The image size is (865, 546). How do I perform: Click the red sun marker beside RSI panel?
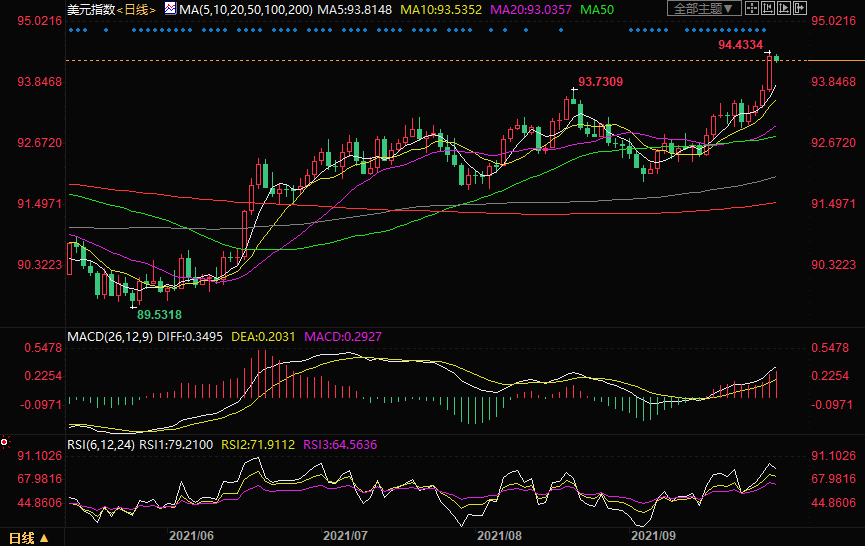coord(4,442)
